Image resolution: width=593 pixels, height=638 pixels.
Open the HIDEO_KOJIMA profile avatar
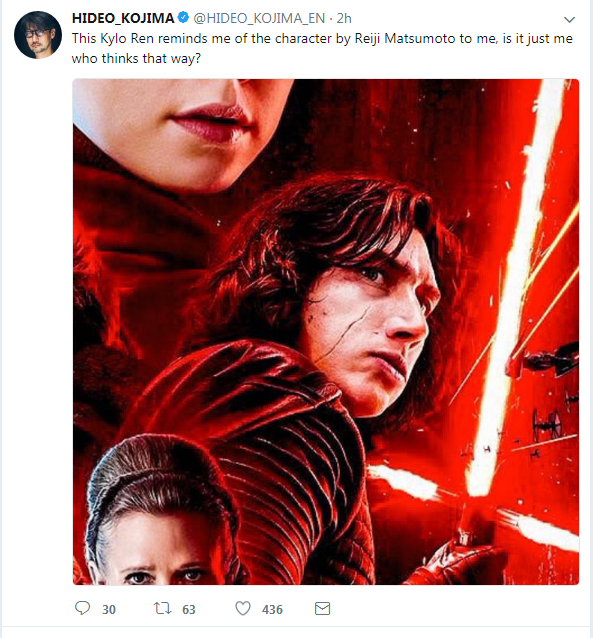point(38,35)
